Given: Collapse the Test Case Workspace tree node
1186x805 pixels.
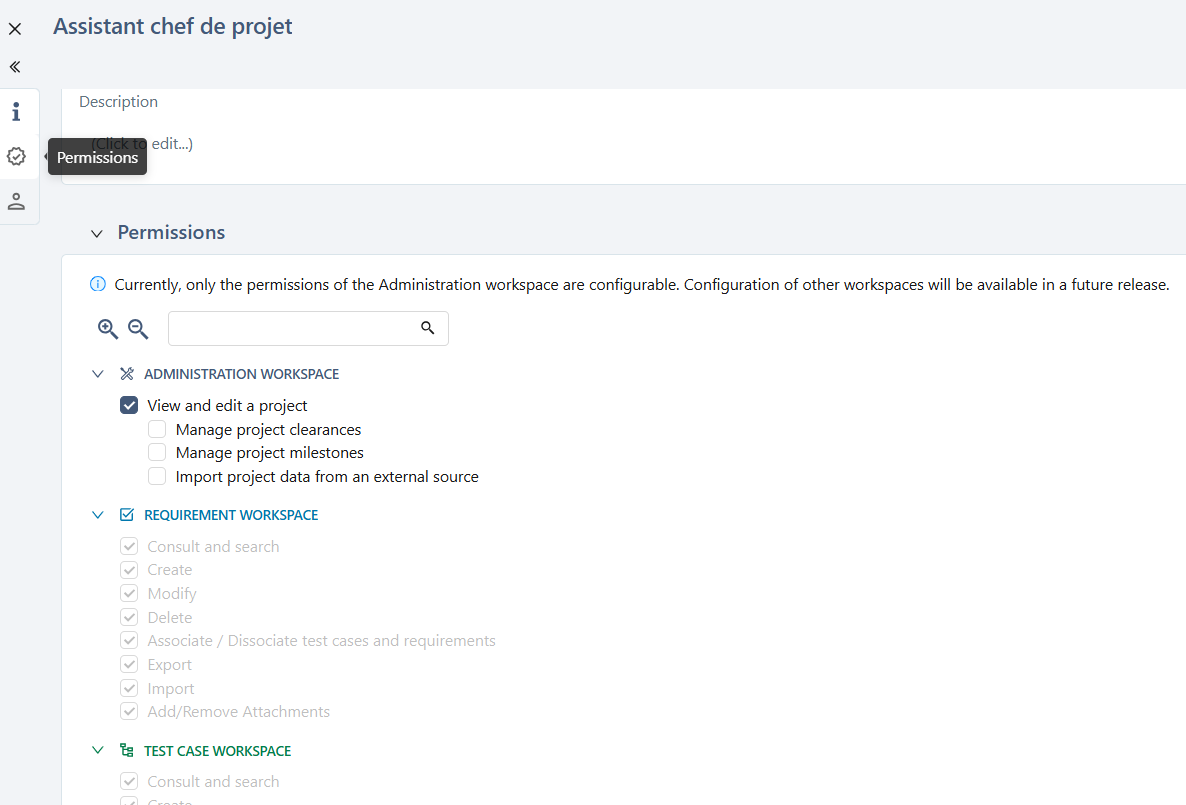Looking at the screenshot, I should click(x=97, y=749).
